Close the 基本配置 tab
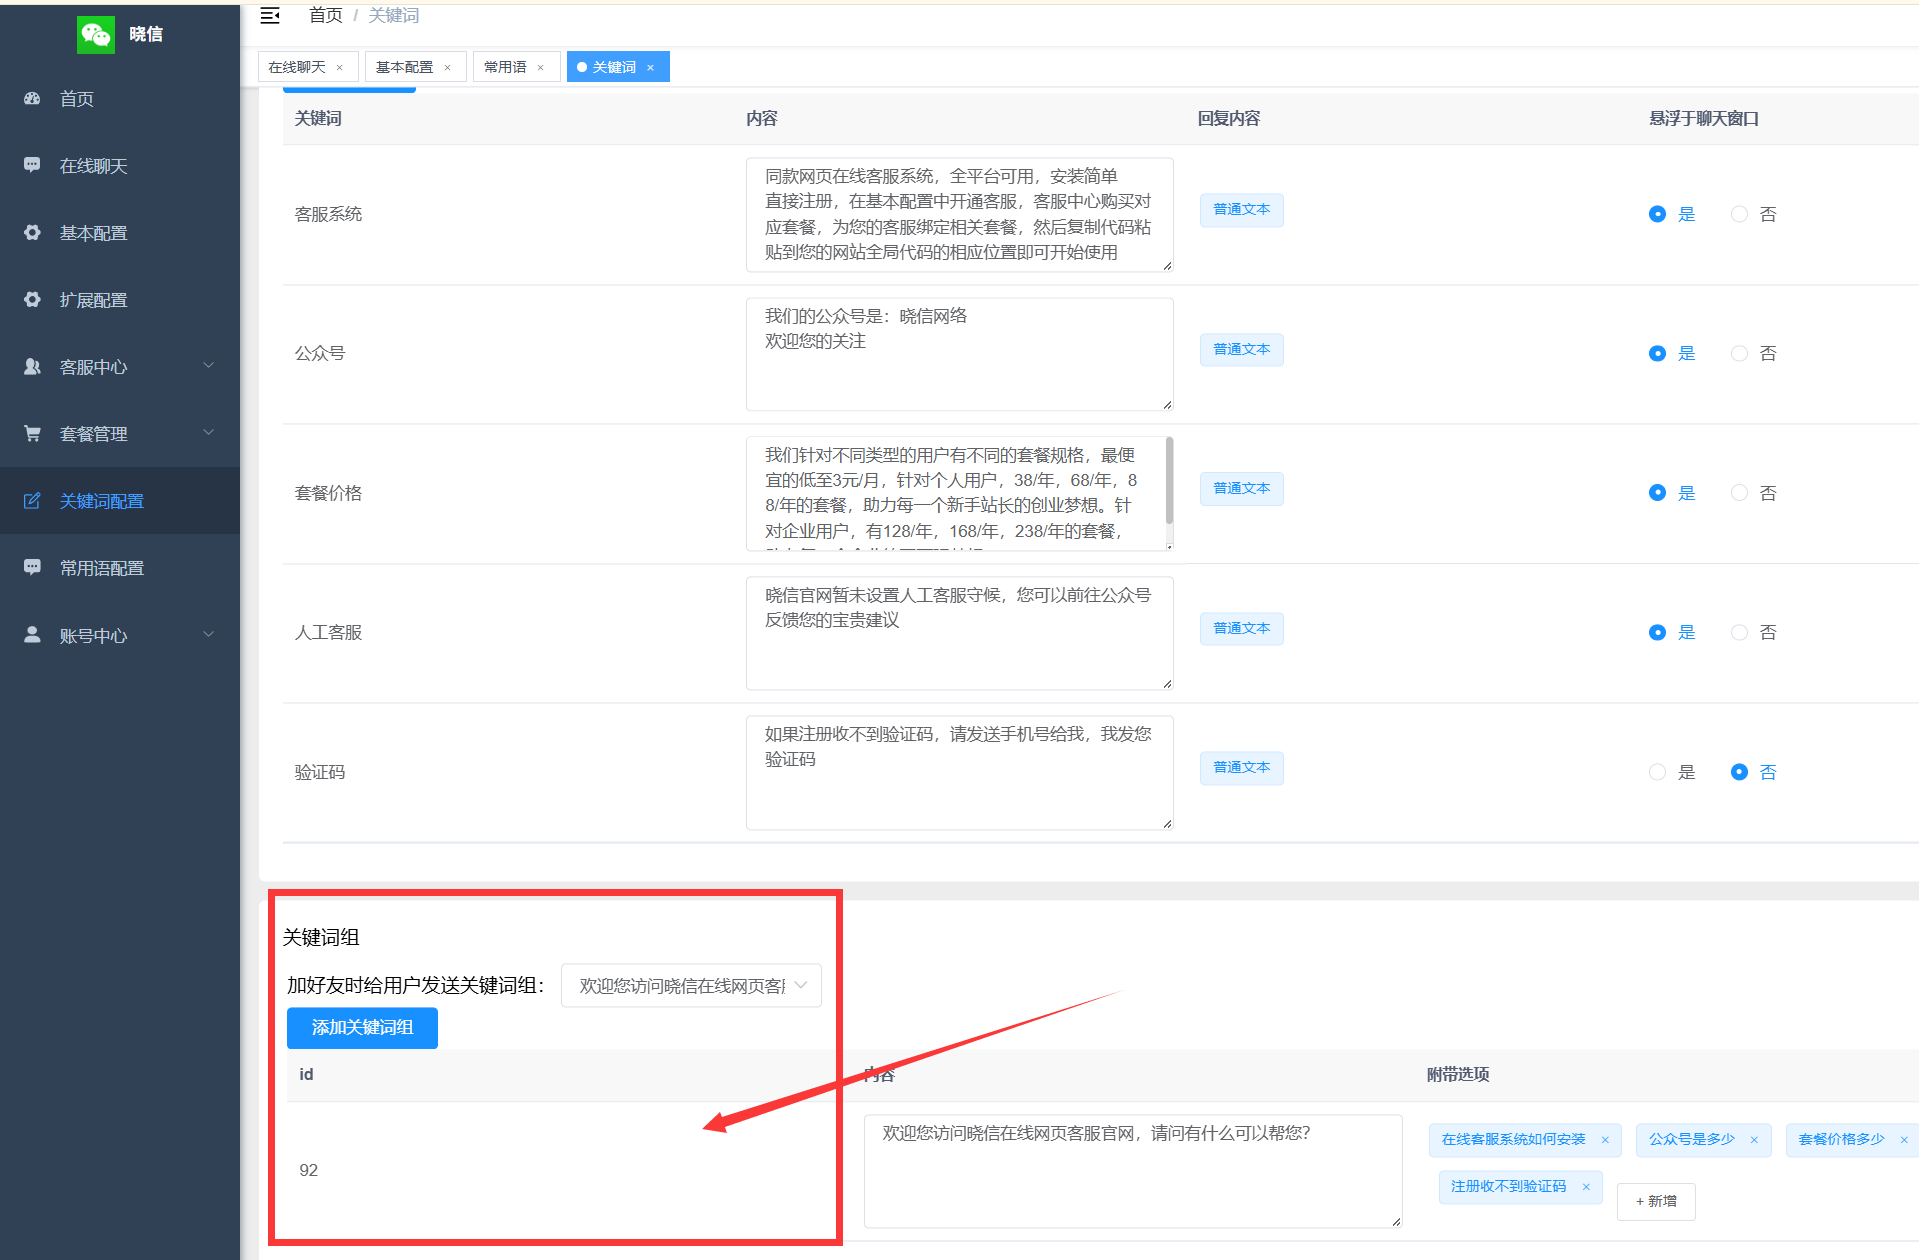1919x1260 pixels. pos(447,68)
